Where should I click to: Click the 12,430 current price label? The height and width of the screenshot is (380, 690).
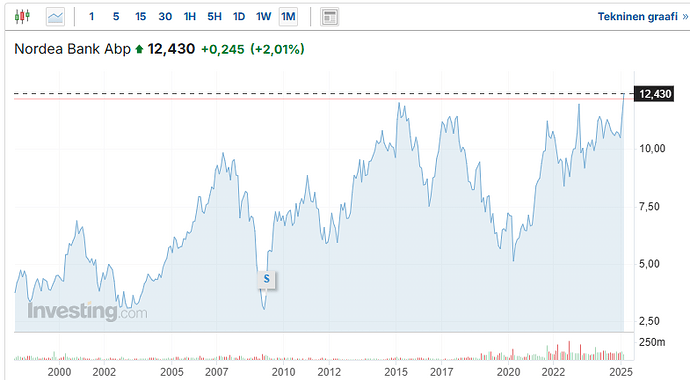(655, 94)
